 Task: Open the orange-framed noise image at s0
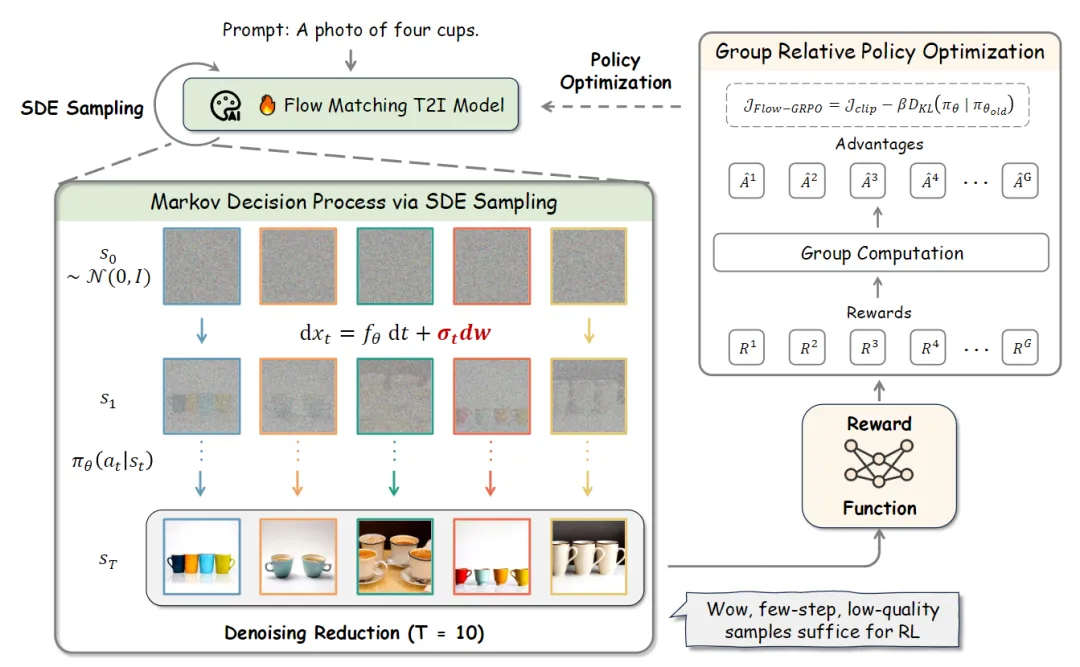point(298,266)
